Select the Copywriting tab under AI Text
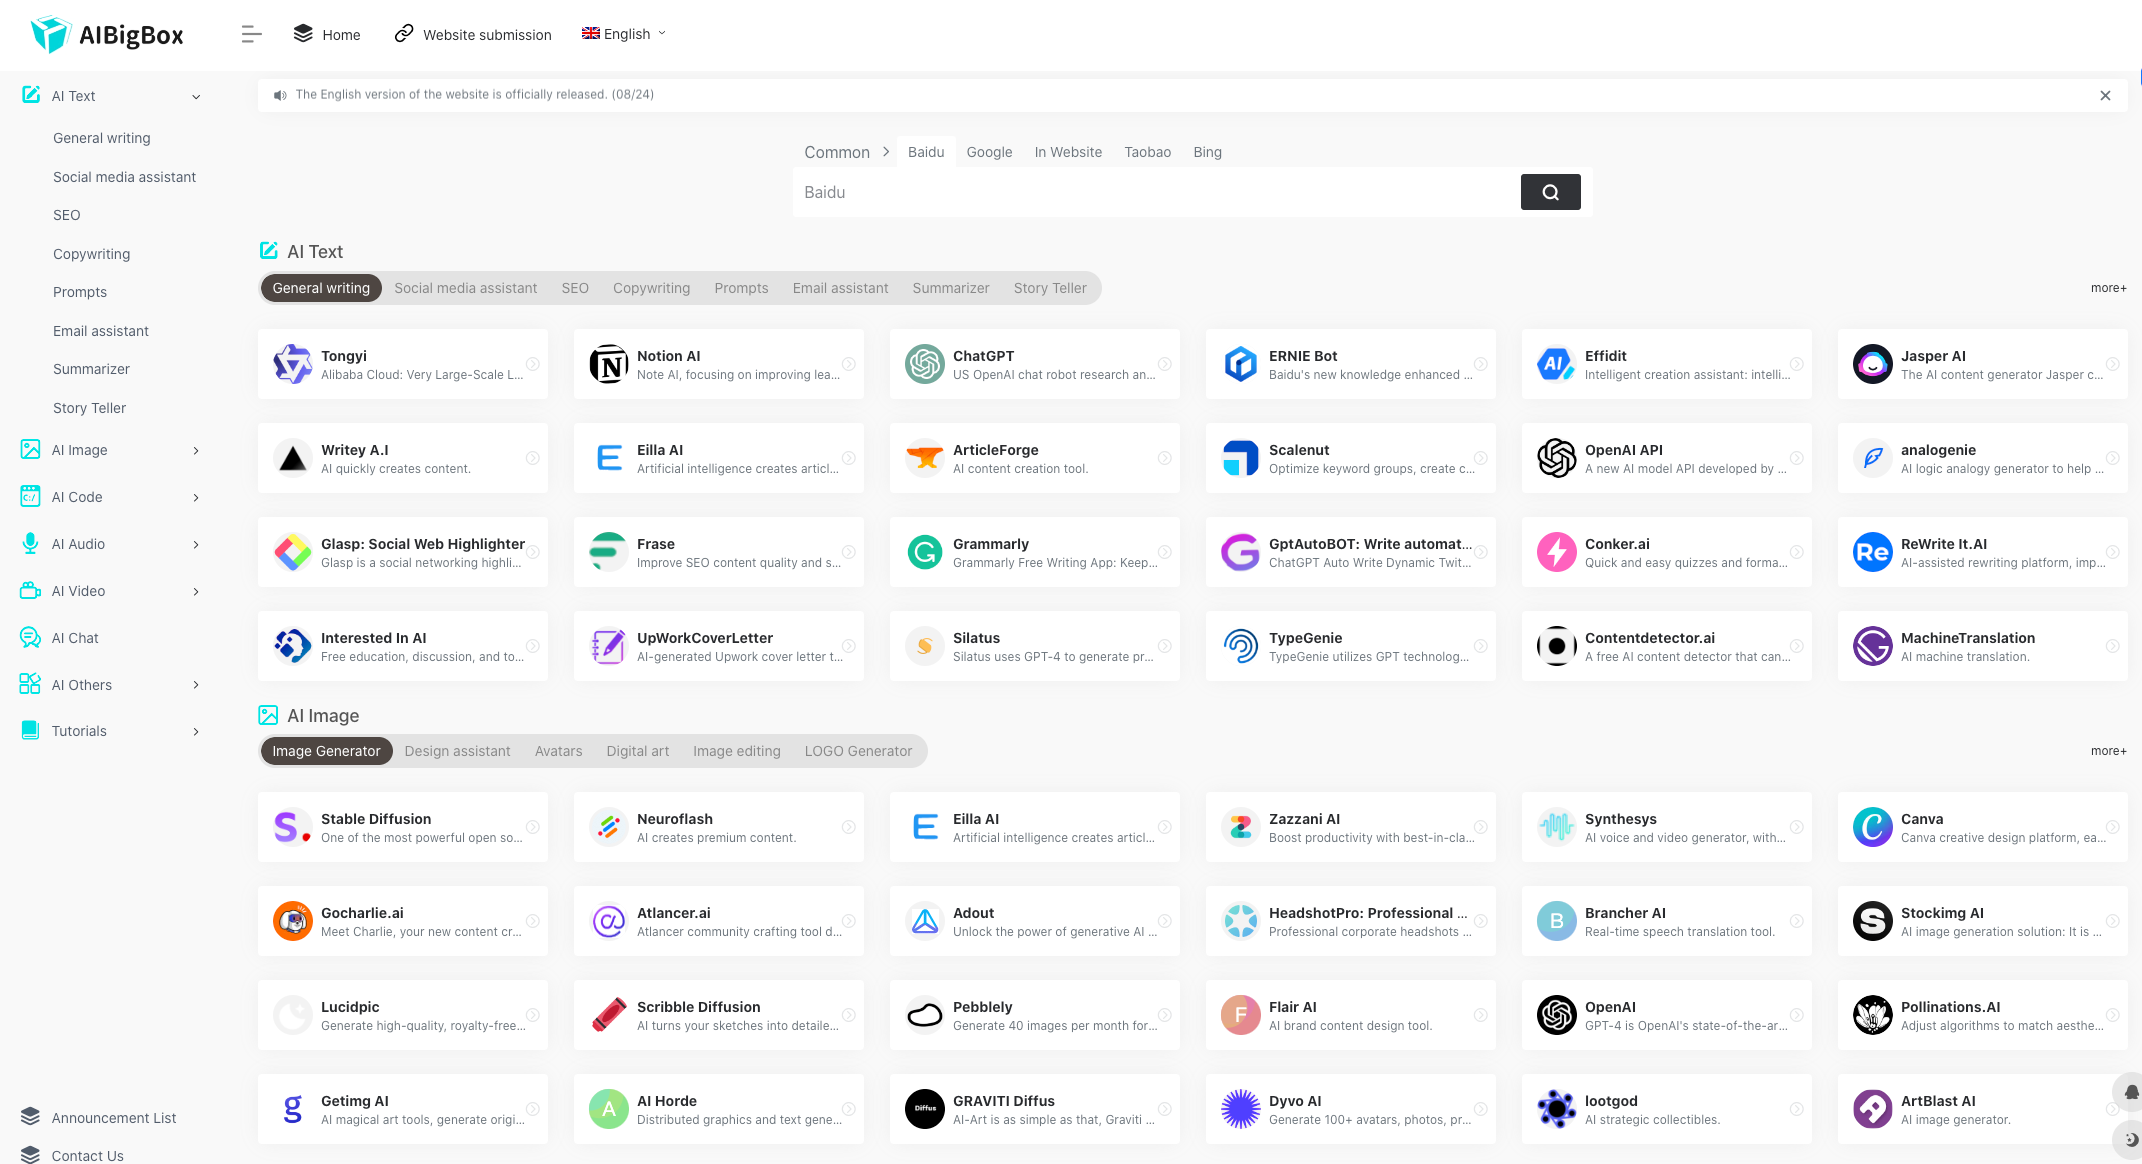This screenshot has height=1164, width=2142. [651, 288]
